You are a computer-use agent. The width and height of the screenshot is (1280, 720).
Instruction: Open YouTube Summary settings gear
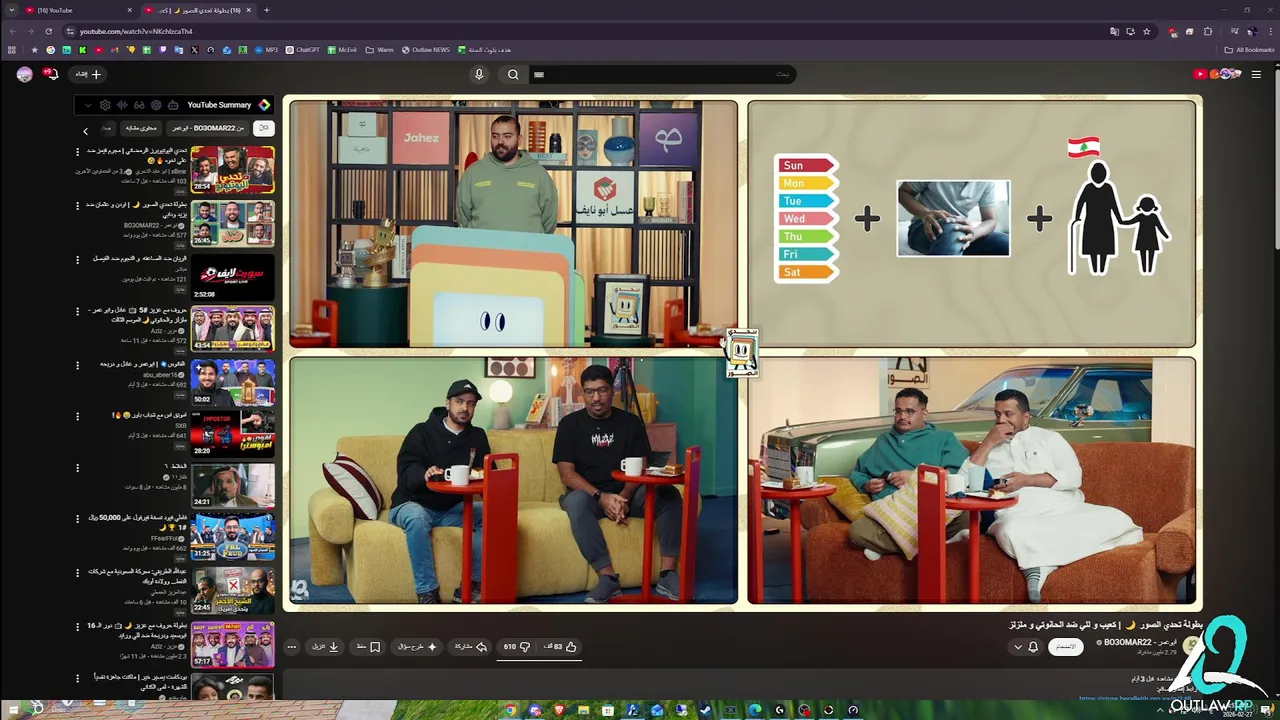point(105,105)
